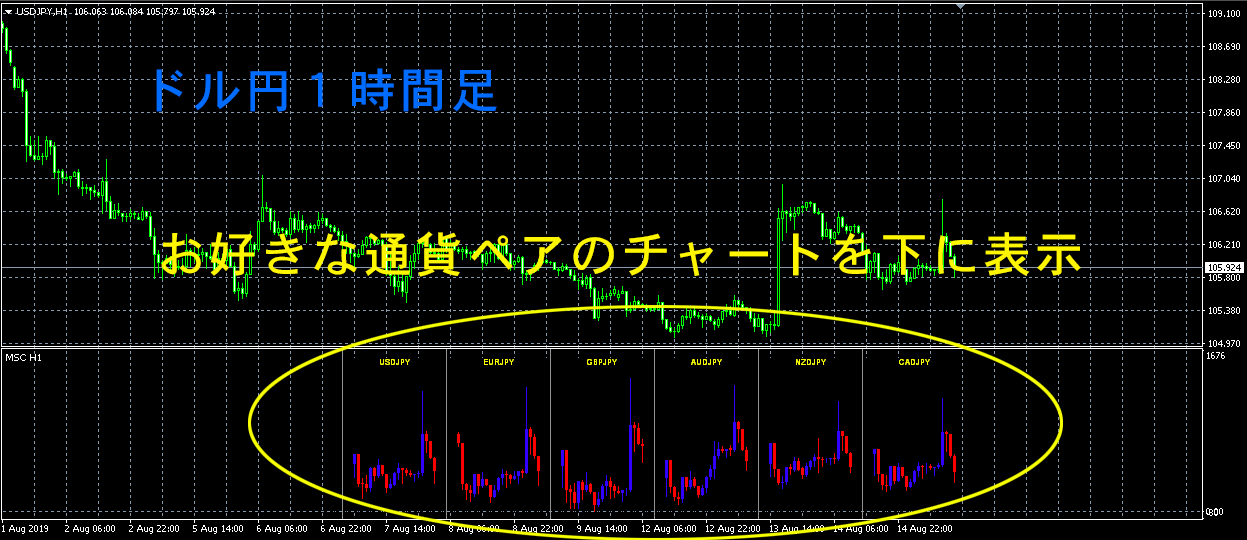Click the 2 Aug 22:00 time label
The height and width of the screenshot is (540, 1247).
point(153,528)
